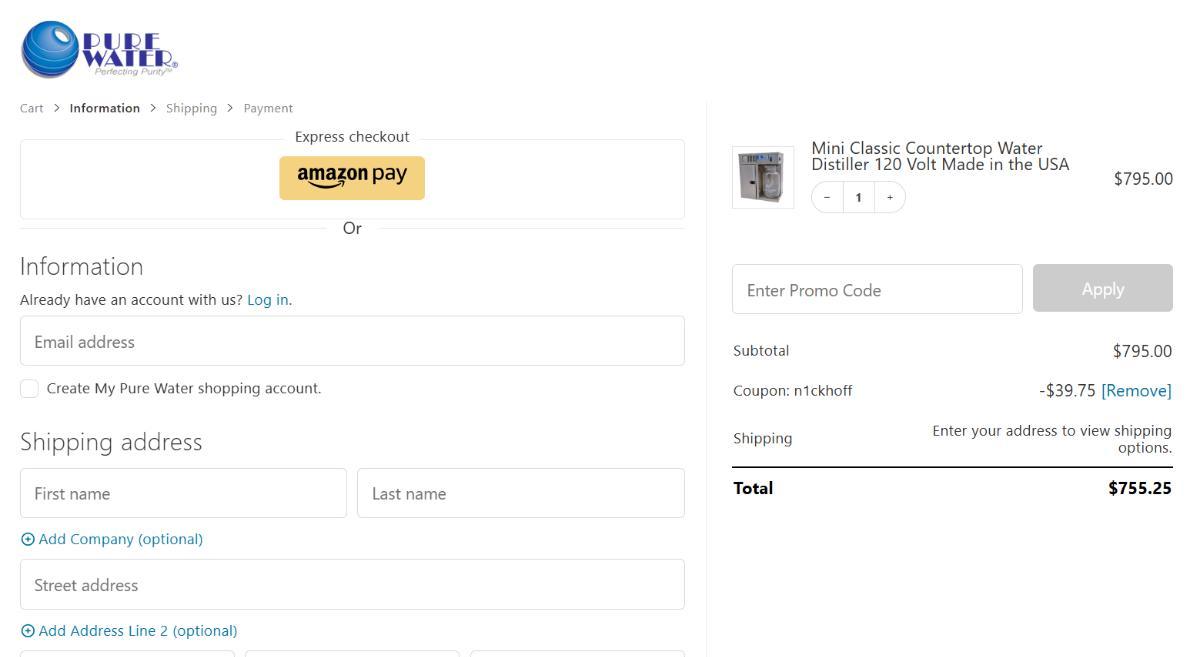Viewport: 1200px width, 657px height.
Task: Pay with the Amazon Pay button
Action: (352, 177)
